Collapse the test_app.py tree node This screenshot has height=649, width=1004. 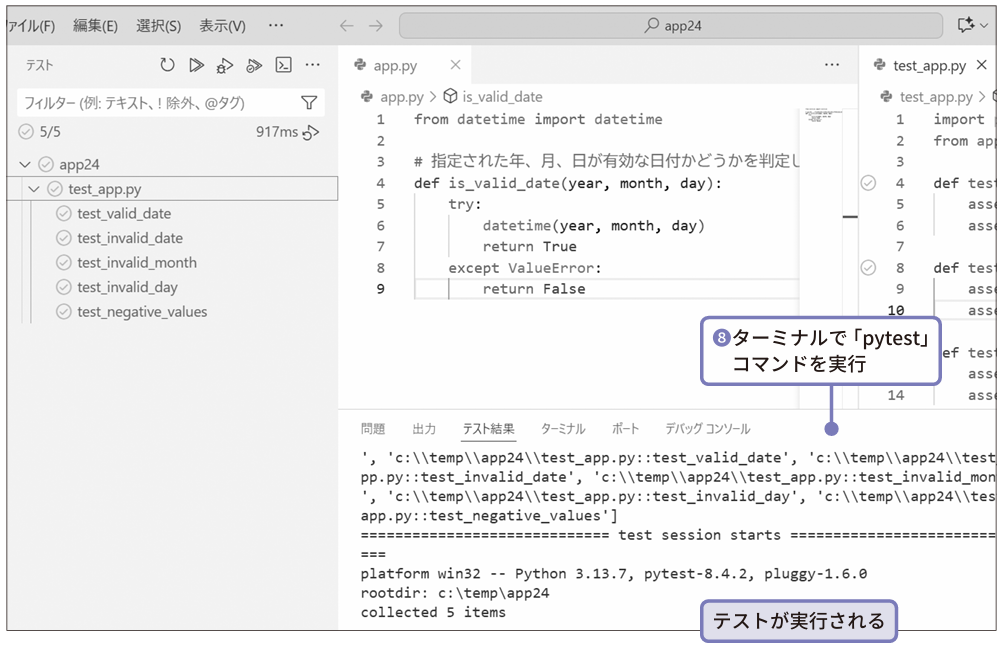coord(34,189)
